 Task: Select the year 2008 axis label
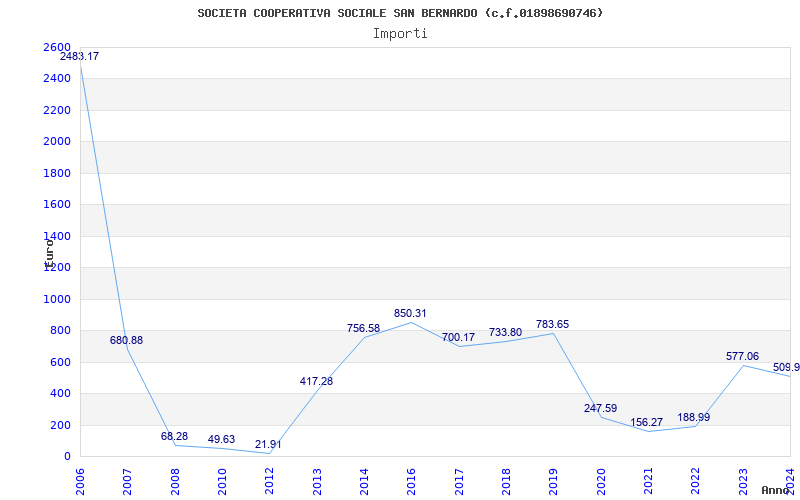point(175,481)
